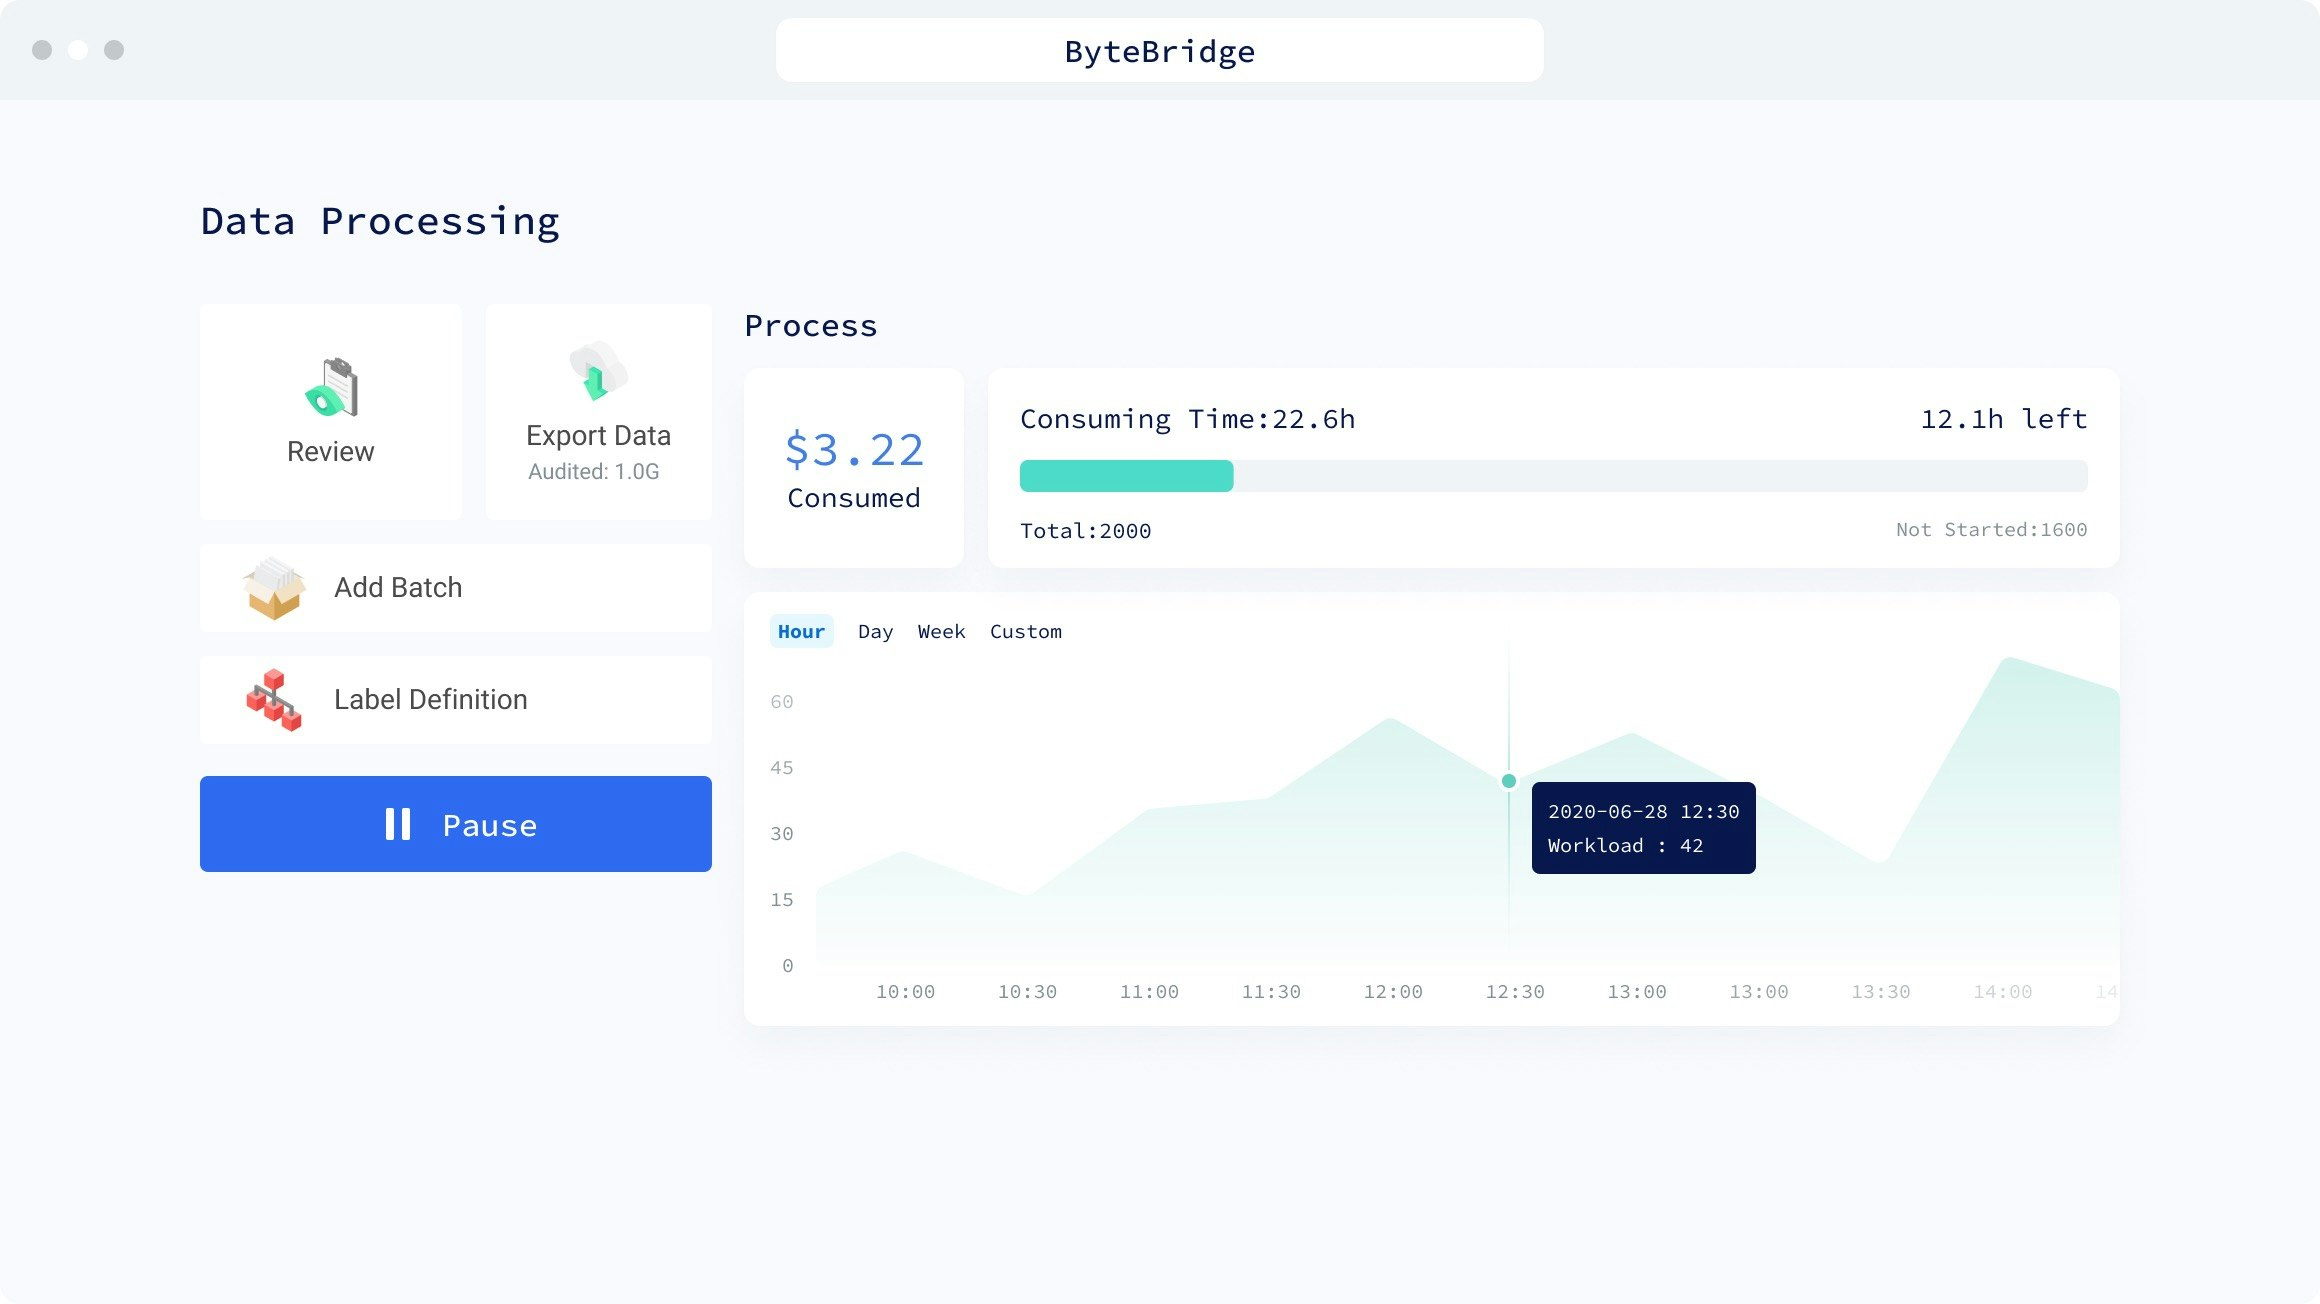Screen dimensions: 2320x1304
Task: Click the chart data point at 12:30
Action: tap(1509, 781)
